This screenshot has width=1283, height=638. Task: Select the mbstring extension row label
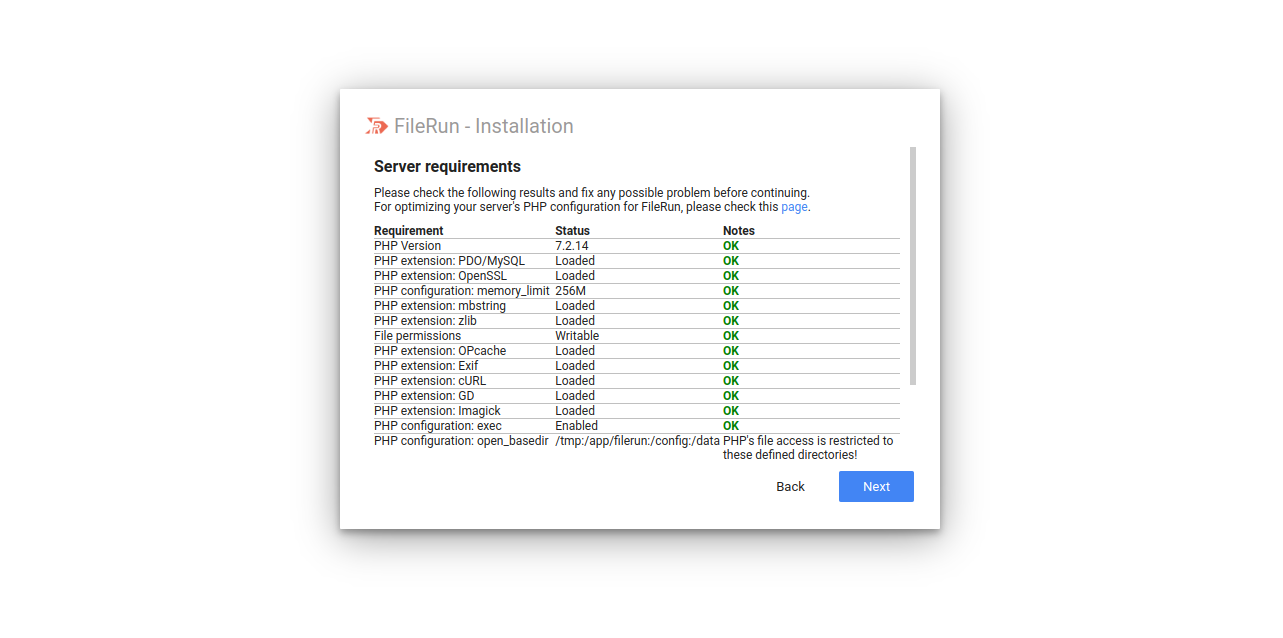tap(440, 306)
